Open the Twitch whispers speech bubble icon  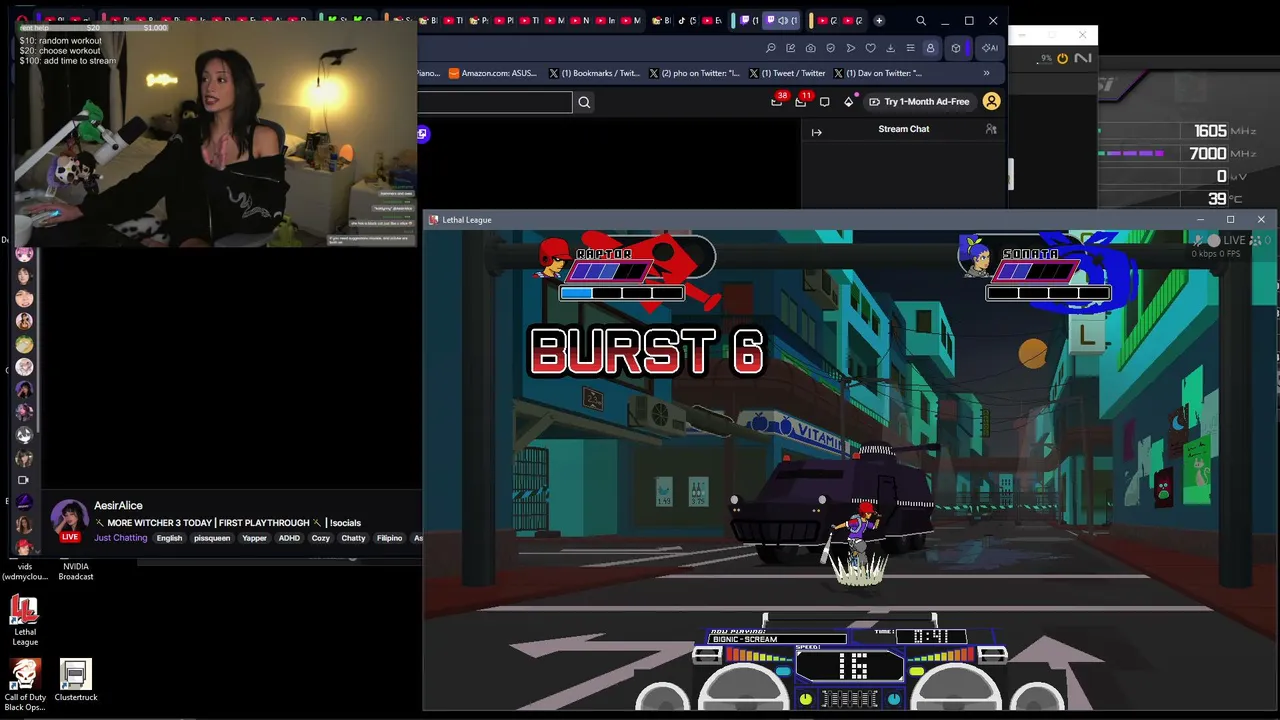(x=824, y=101)
